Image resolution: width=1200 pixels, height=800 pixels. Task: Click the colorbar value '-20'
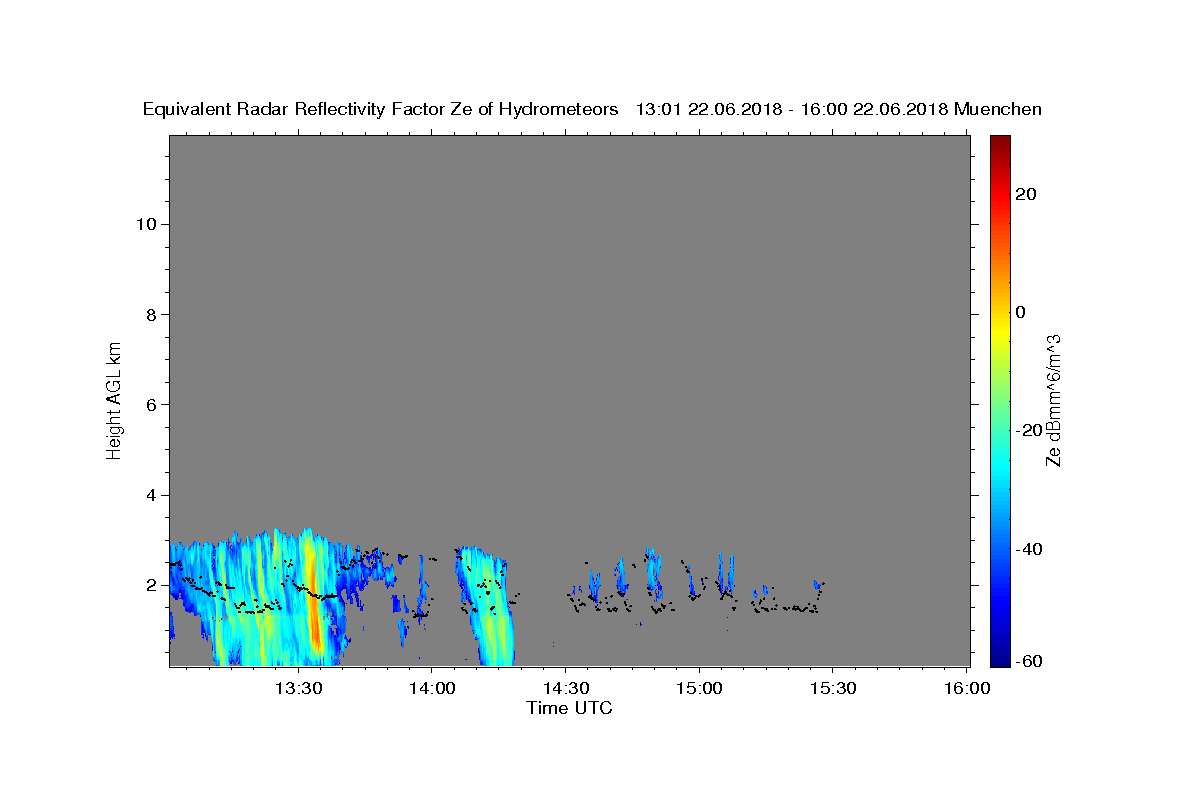click(1030, 430)
